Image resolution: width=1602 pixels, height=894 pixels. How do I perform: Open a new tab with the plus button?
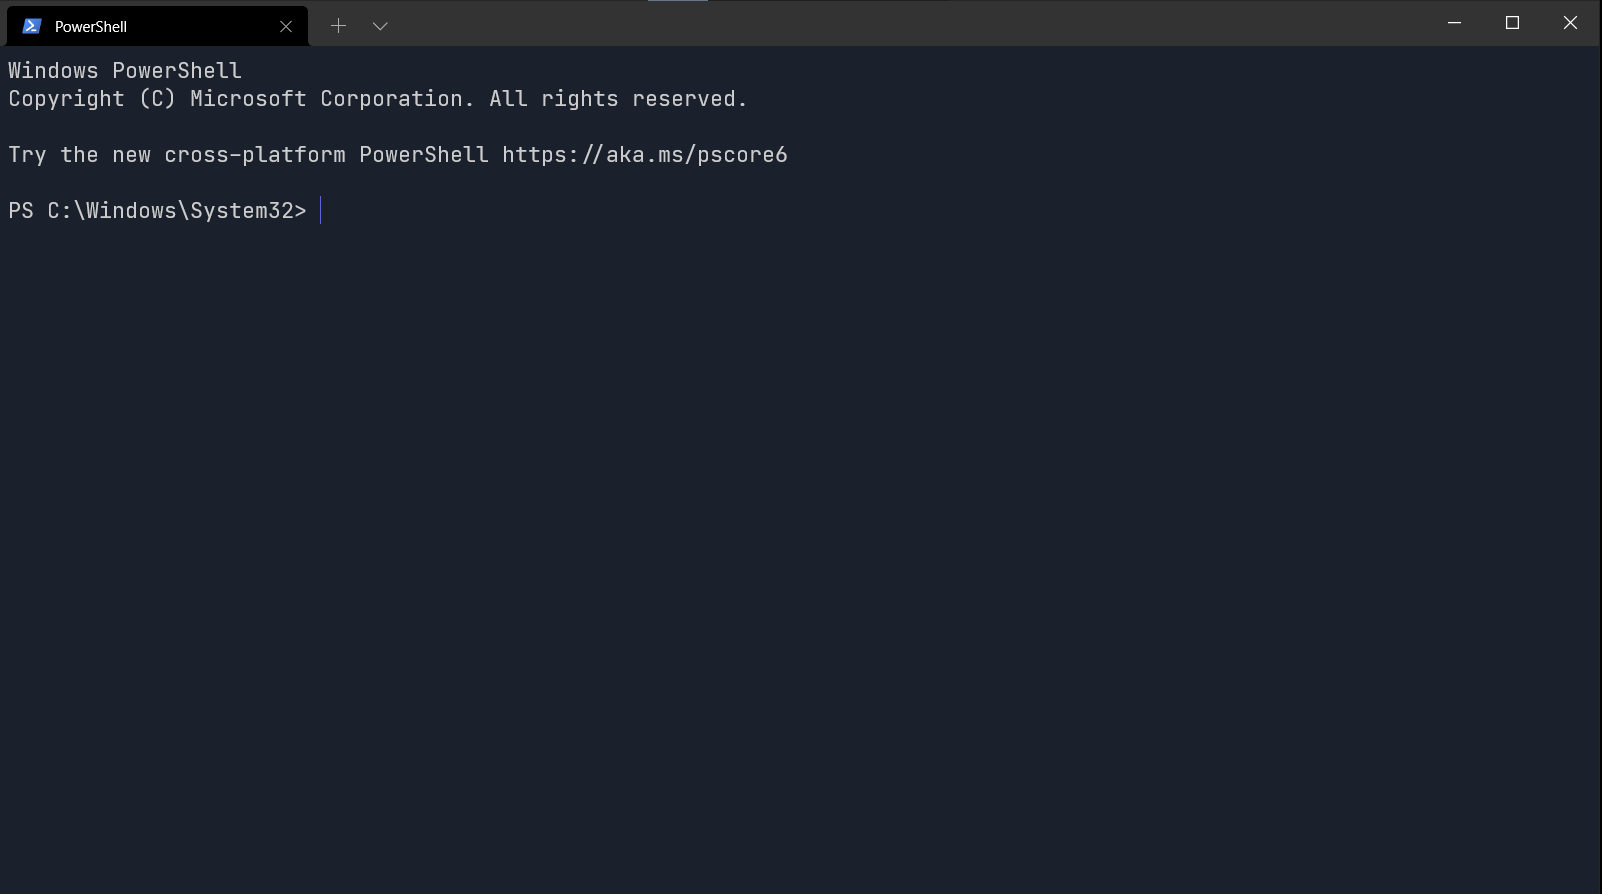tap(338, 25)
